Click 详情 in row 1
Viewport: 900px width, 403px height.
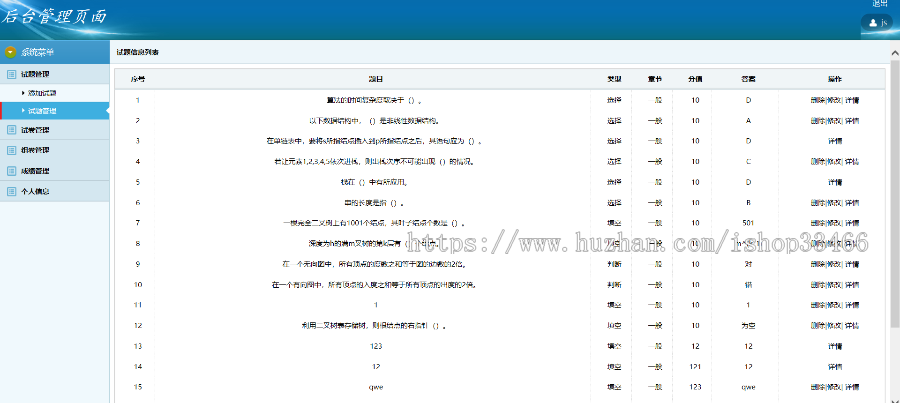tap(852, 100)
